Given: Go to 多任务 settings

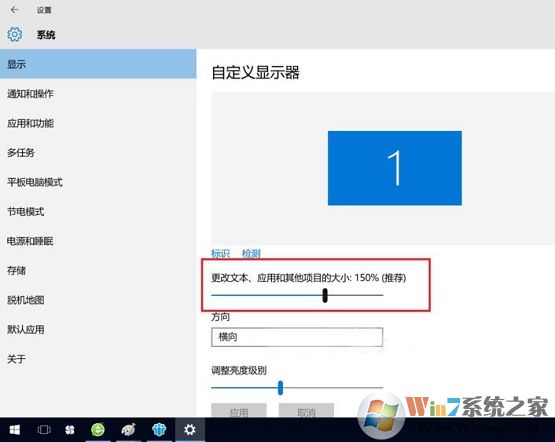Looking at the screenshot, I should pyautogui.click(x=98, y=153).
